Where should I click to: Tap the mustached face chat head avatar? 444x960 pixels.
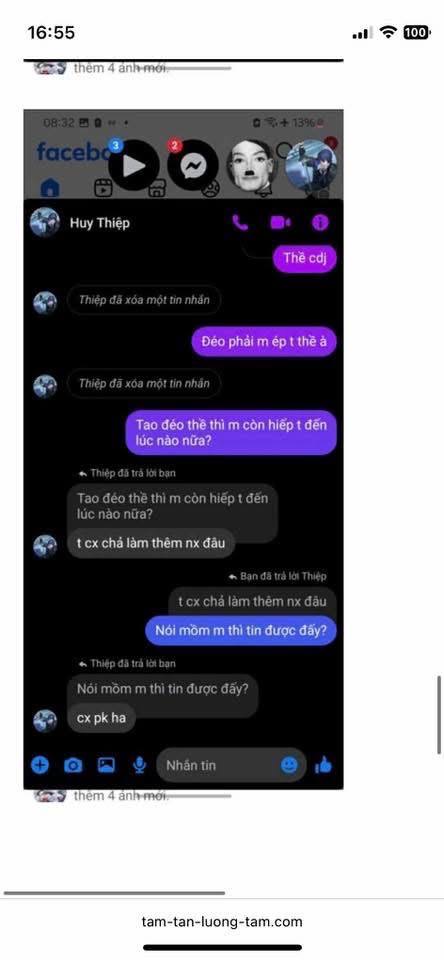(252, 164)
